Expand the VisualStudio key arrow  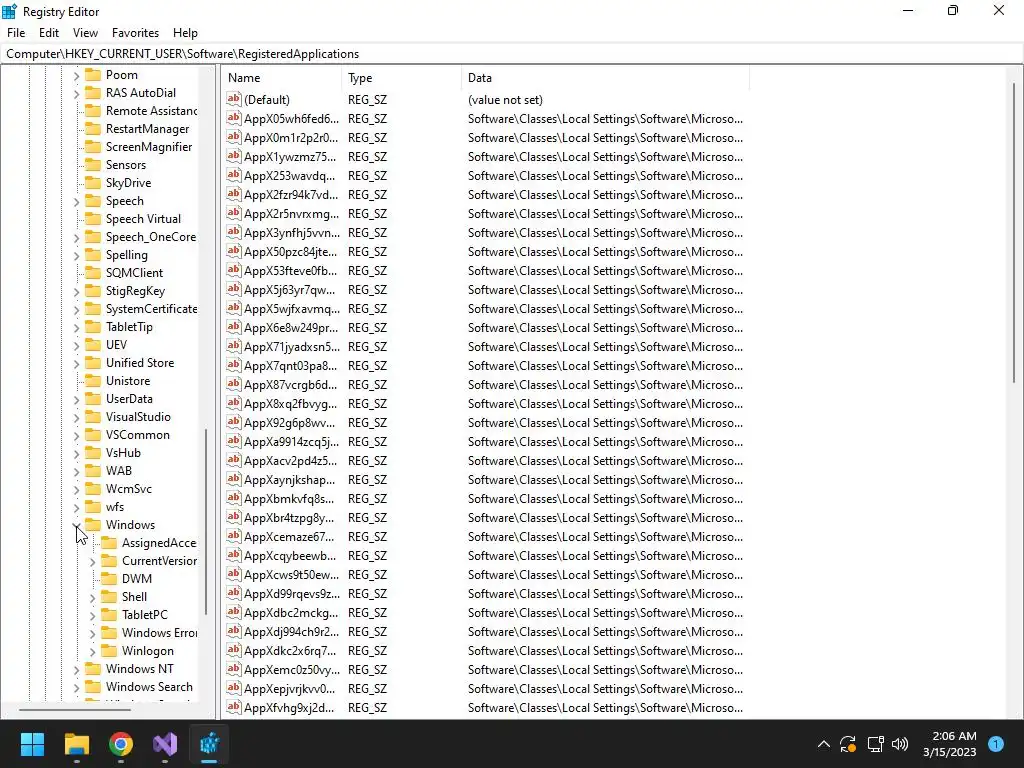[x=76, y=417]
